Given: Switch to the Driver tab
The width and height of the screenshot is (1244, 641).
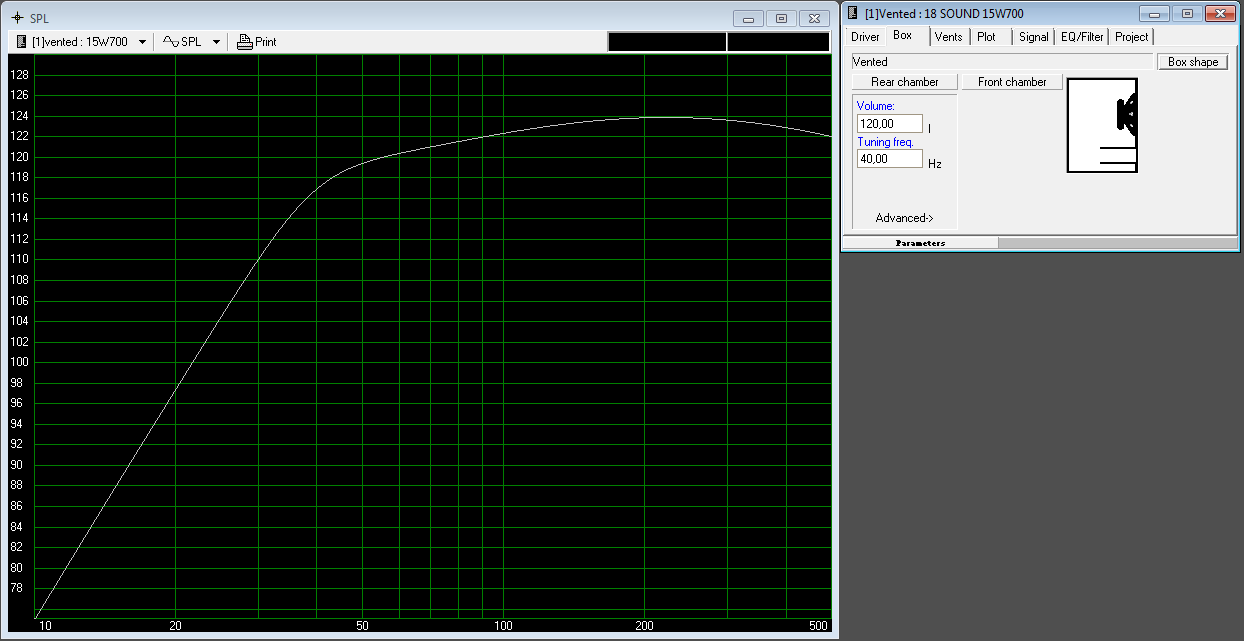Looking at the screenshot, I should pos(865,37).
